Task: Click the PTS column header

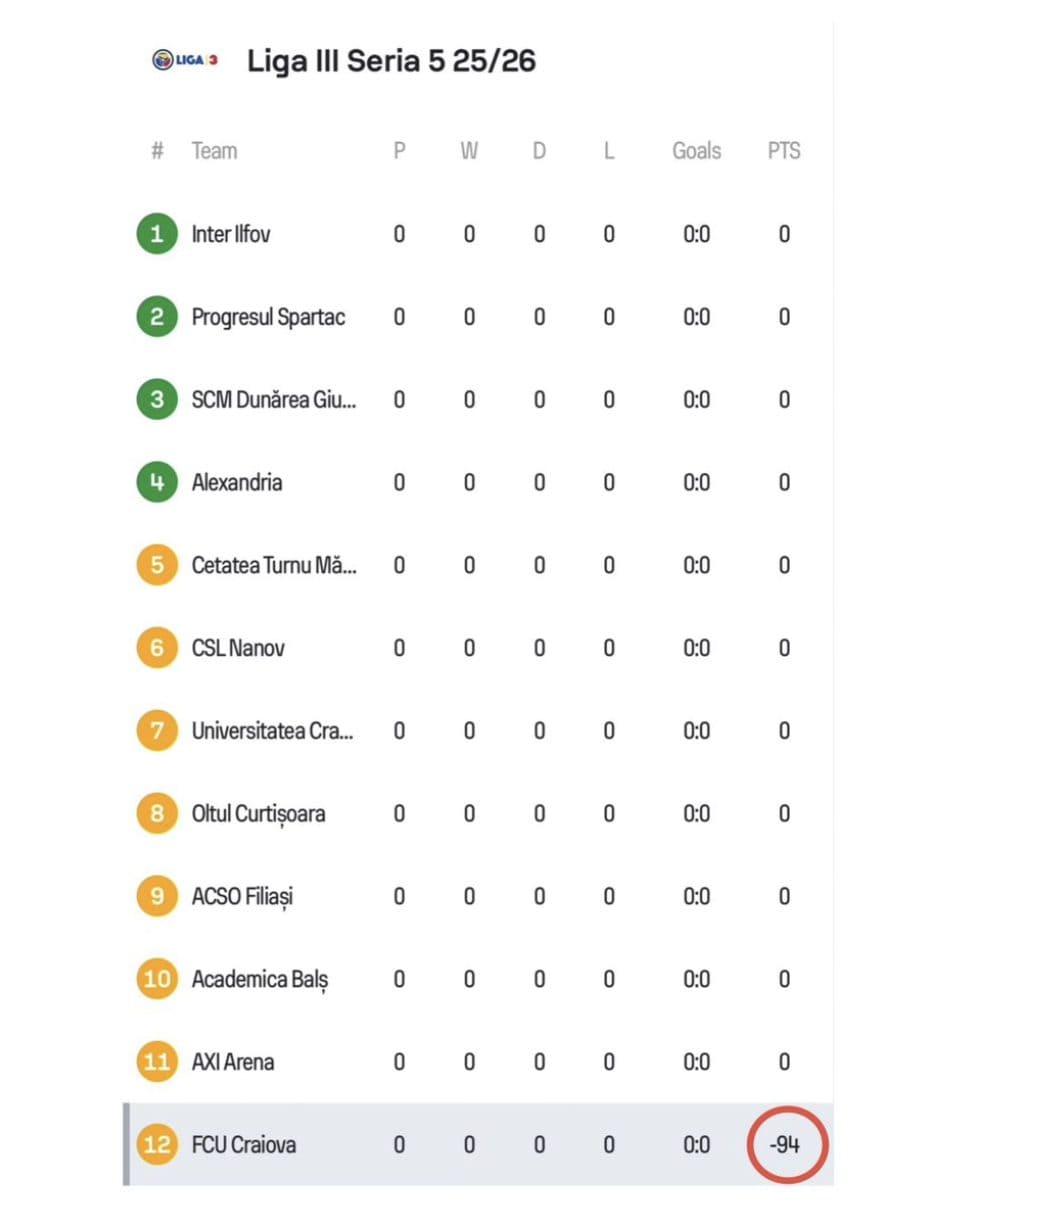Action: [784, 151]
